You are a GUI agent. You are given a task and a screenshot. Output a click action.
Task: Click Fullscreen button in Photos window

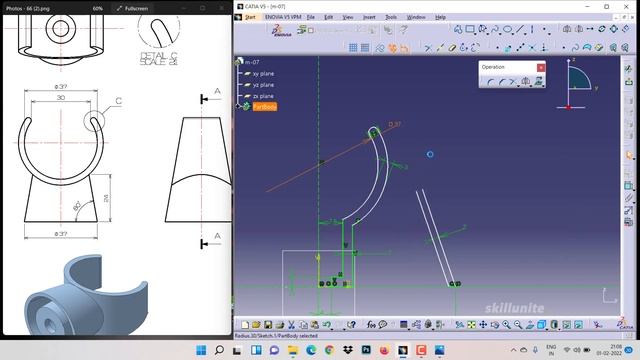coord(132,8)
